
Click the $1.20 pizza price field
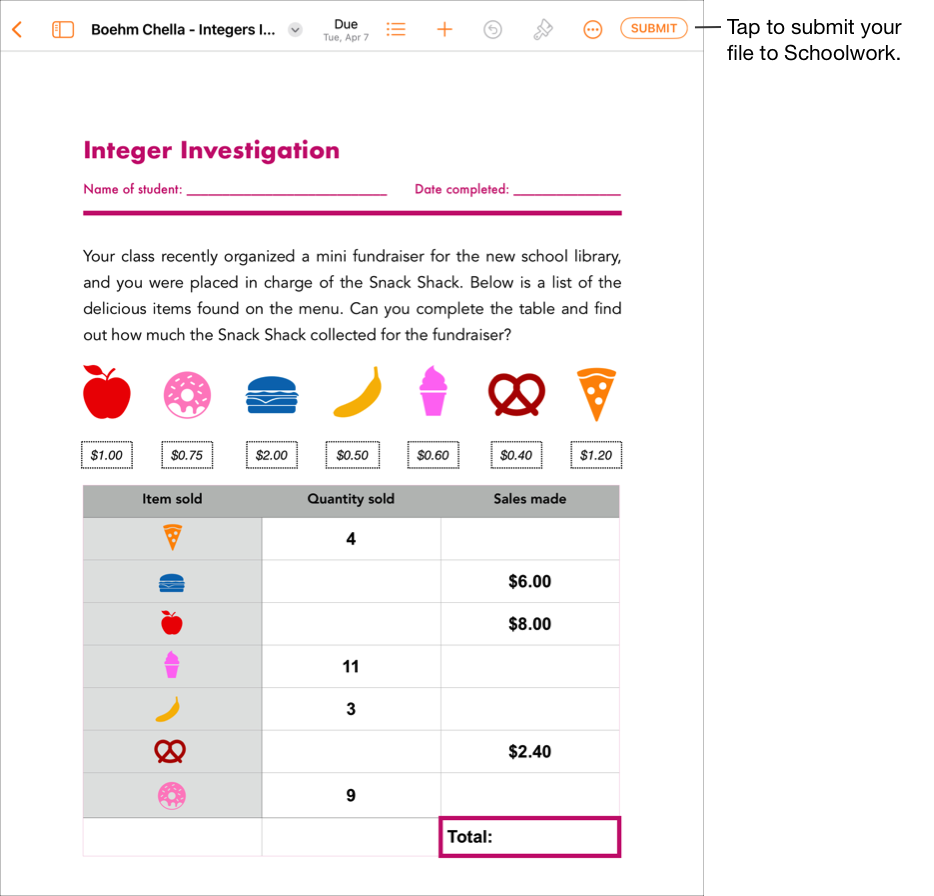coord(596,454)
